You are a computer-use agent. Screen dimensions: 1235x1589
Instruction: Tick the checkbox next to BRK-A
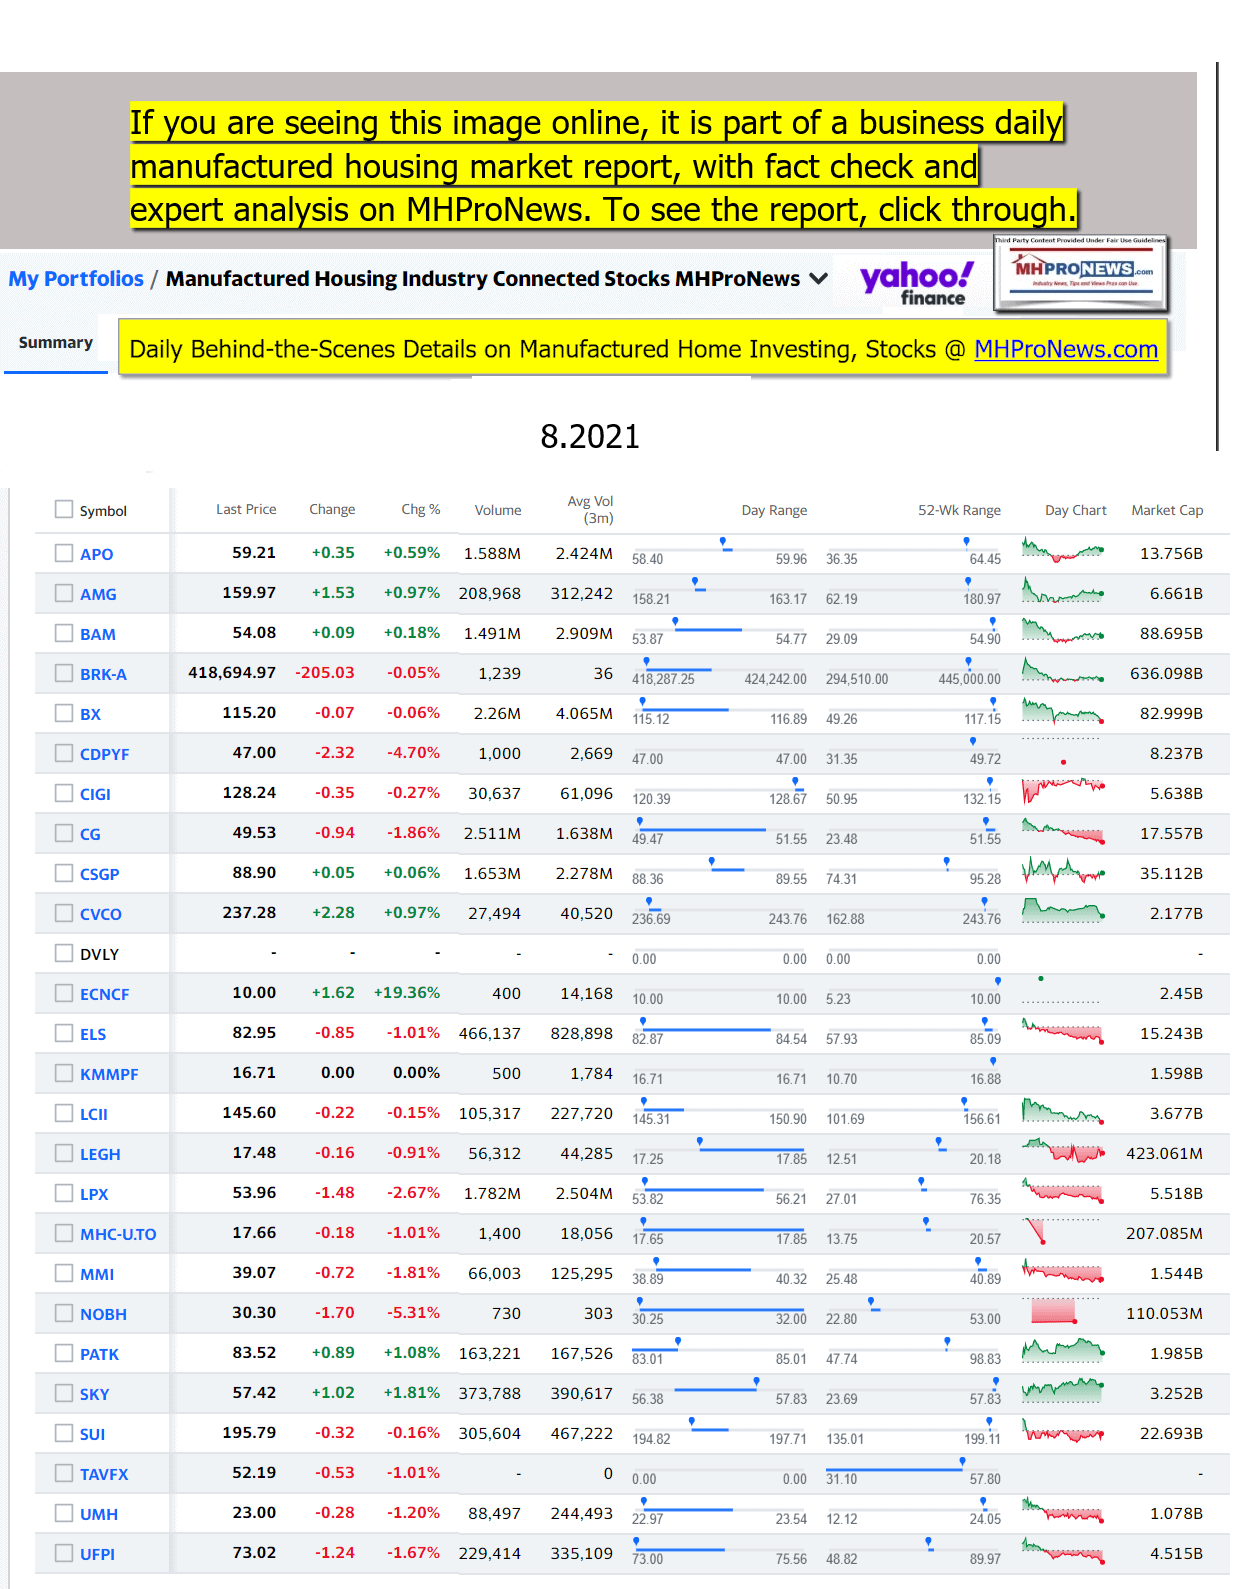[64, 673]
